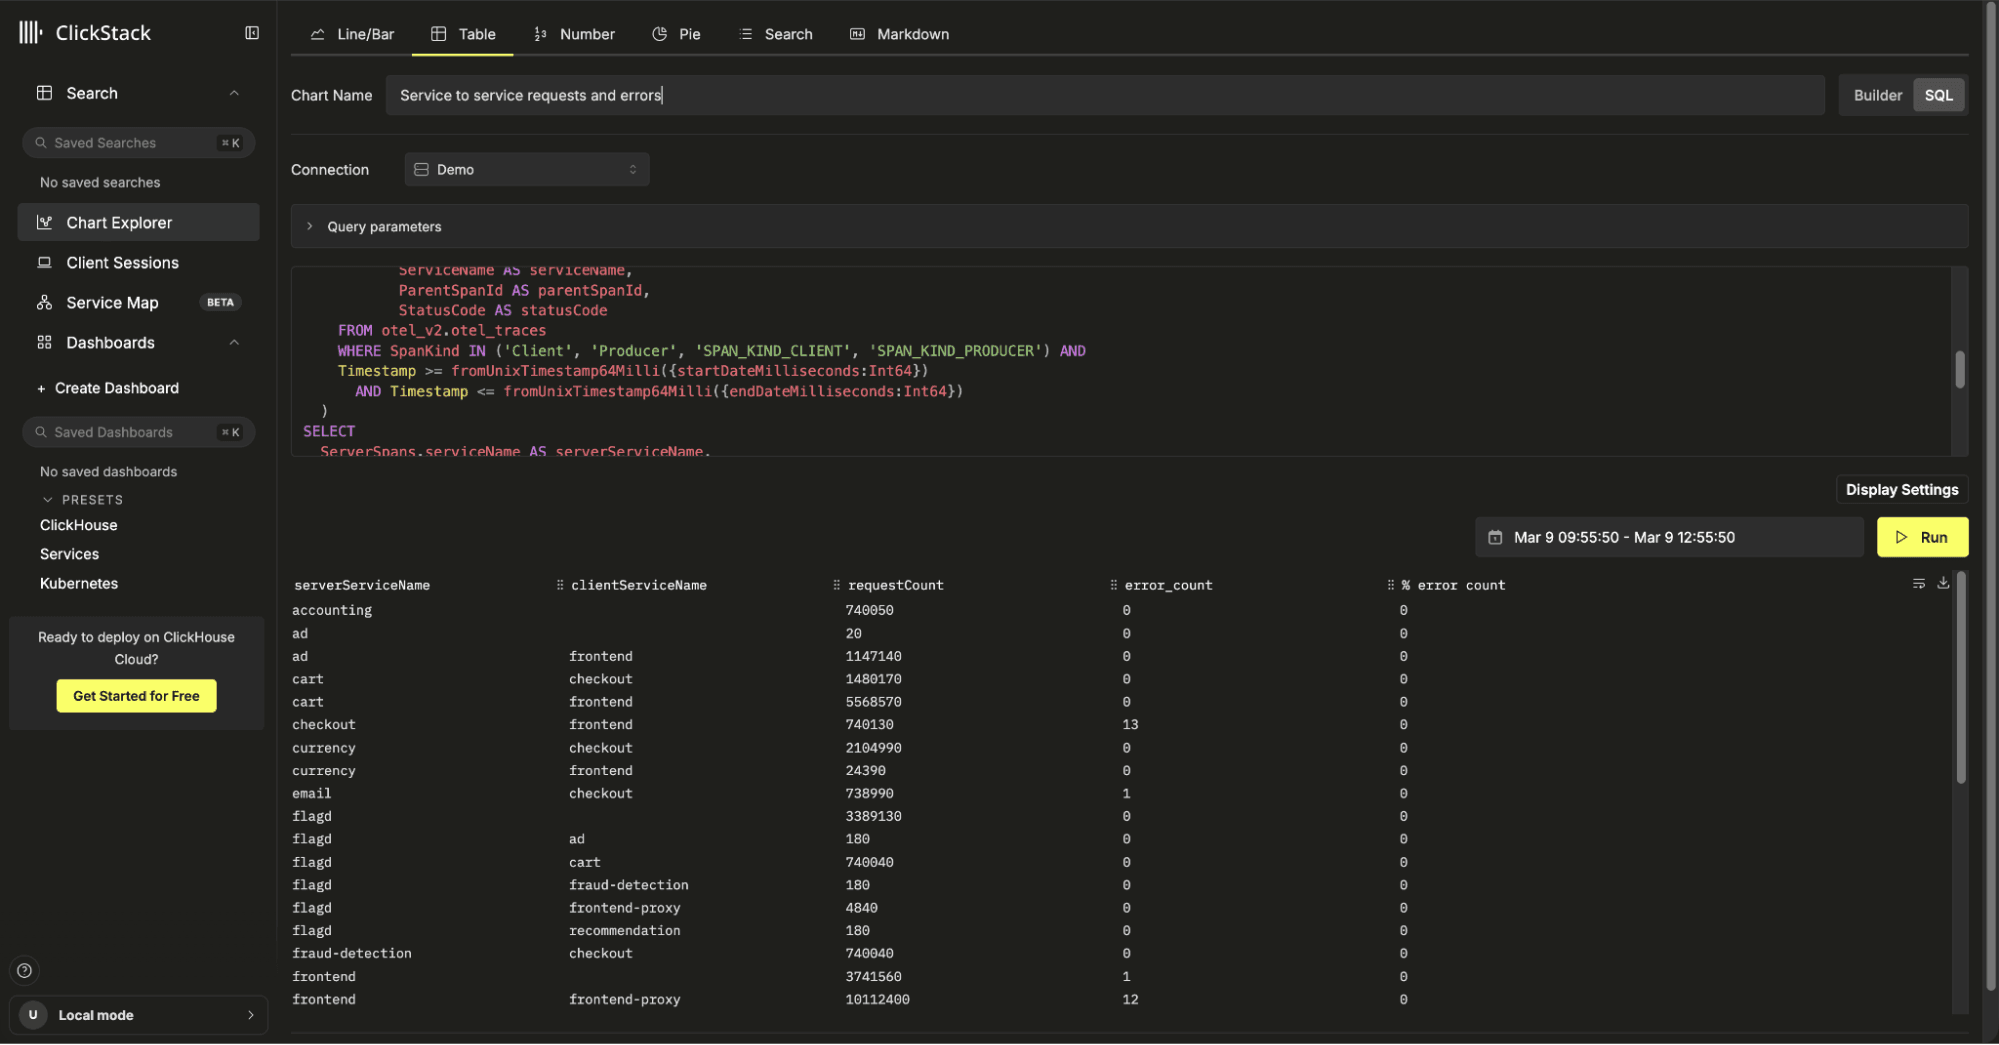
Task: Select the Pie chart tab
Action: pyautogui.click(x=676, y=34)
